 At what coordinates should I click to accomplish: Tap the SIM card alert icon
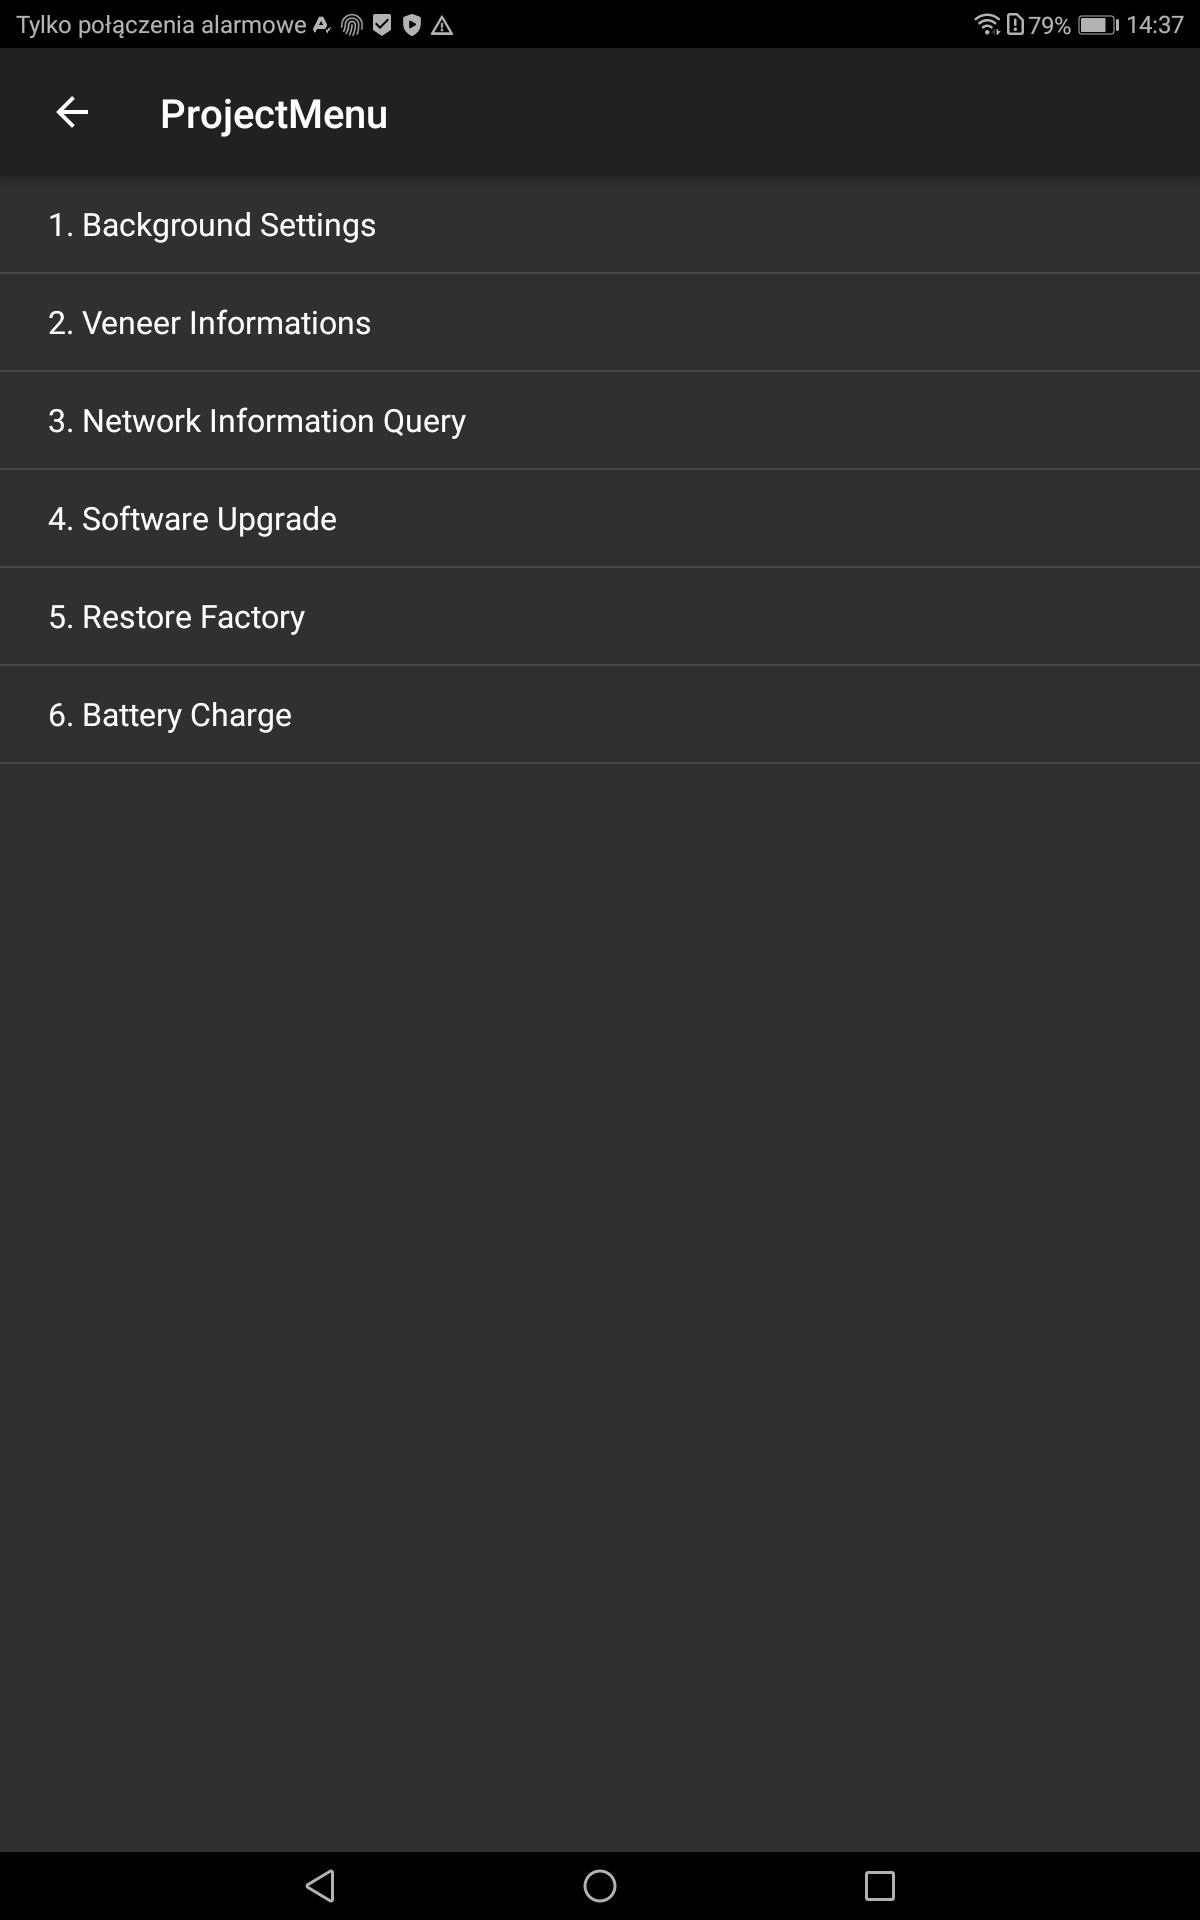click(x=1015, y=24)
